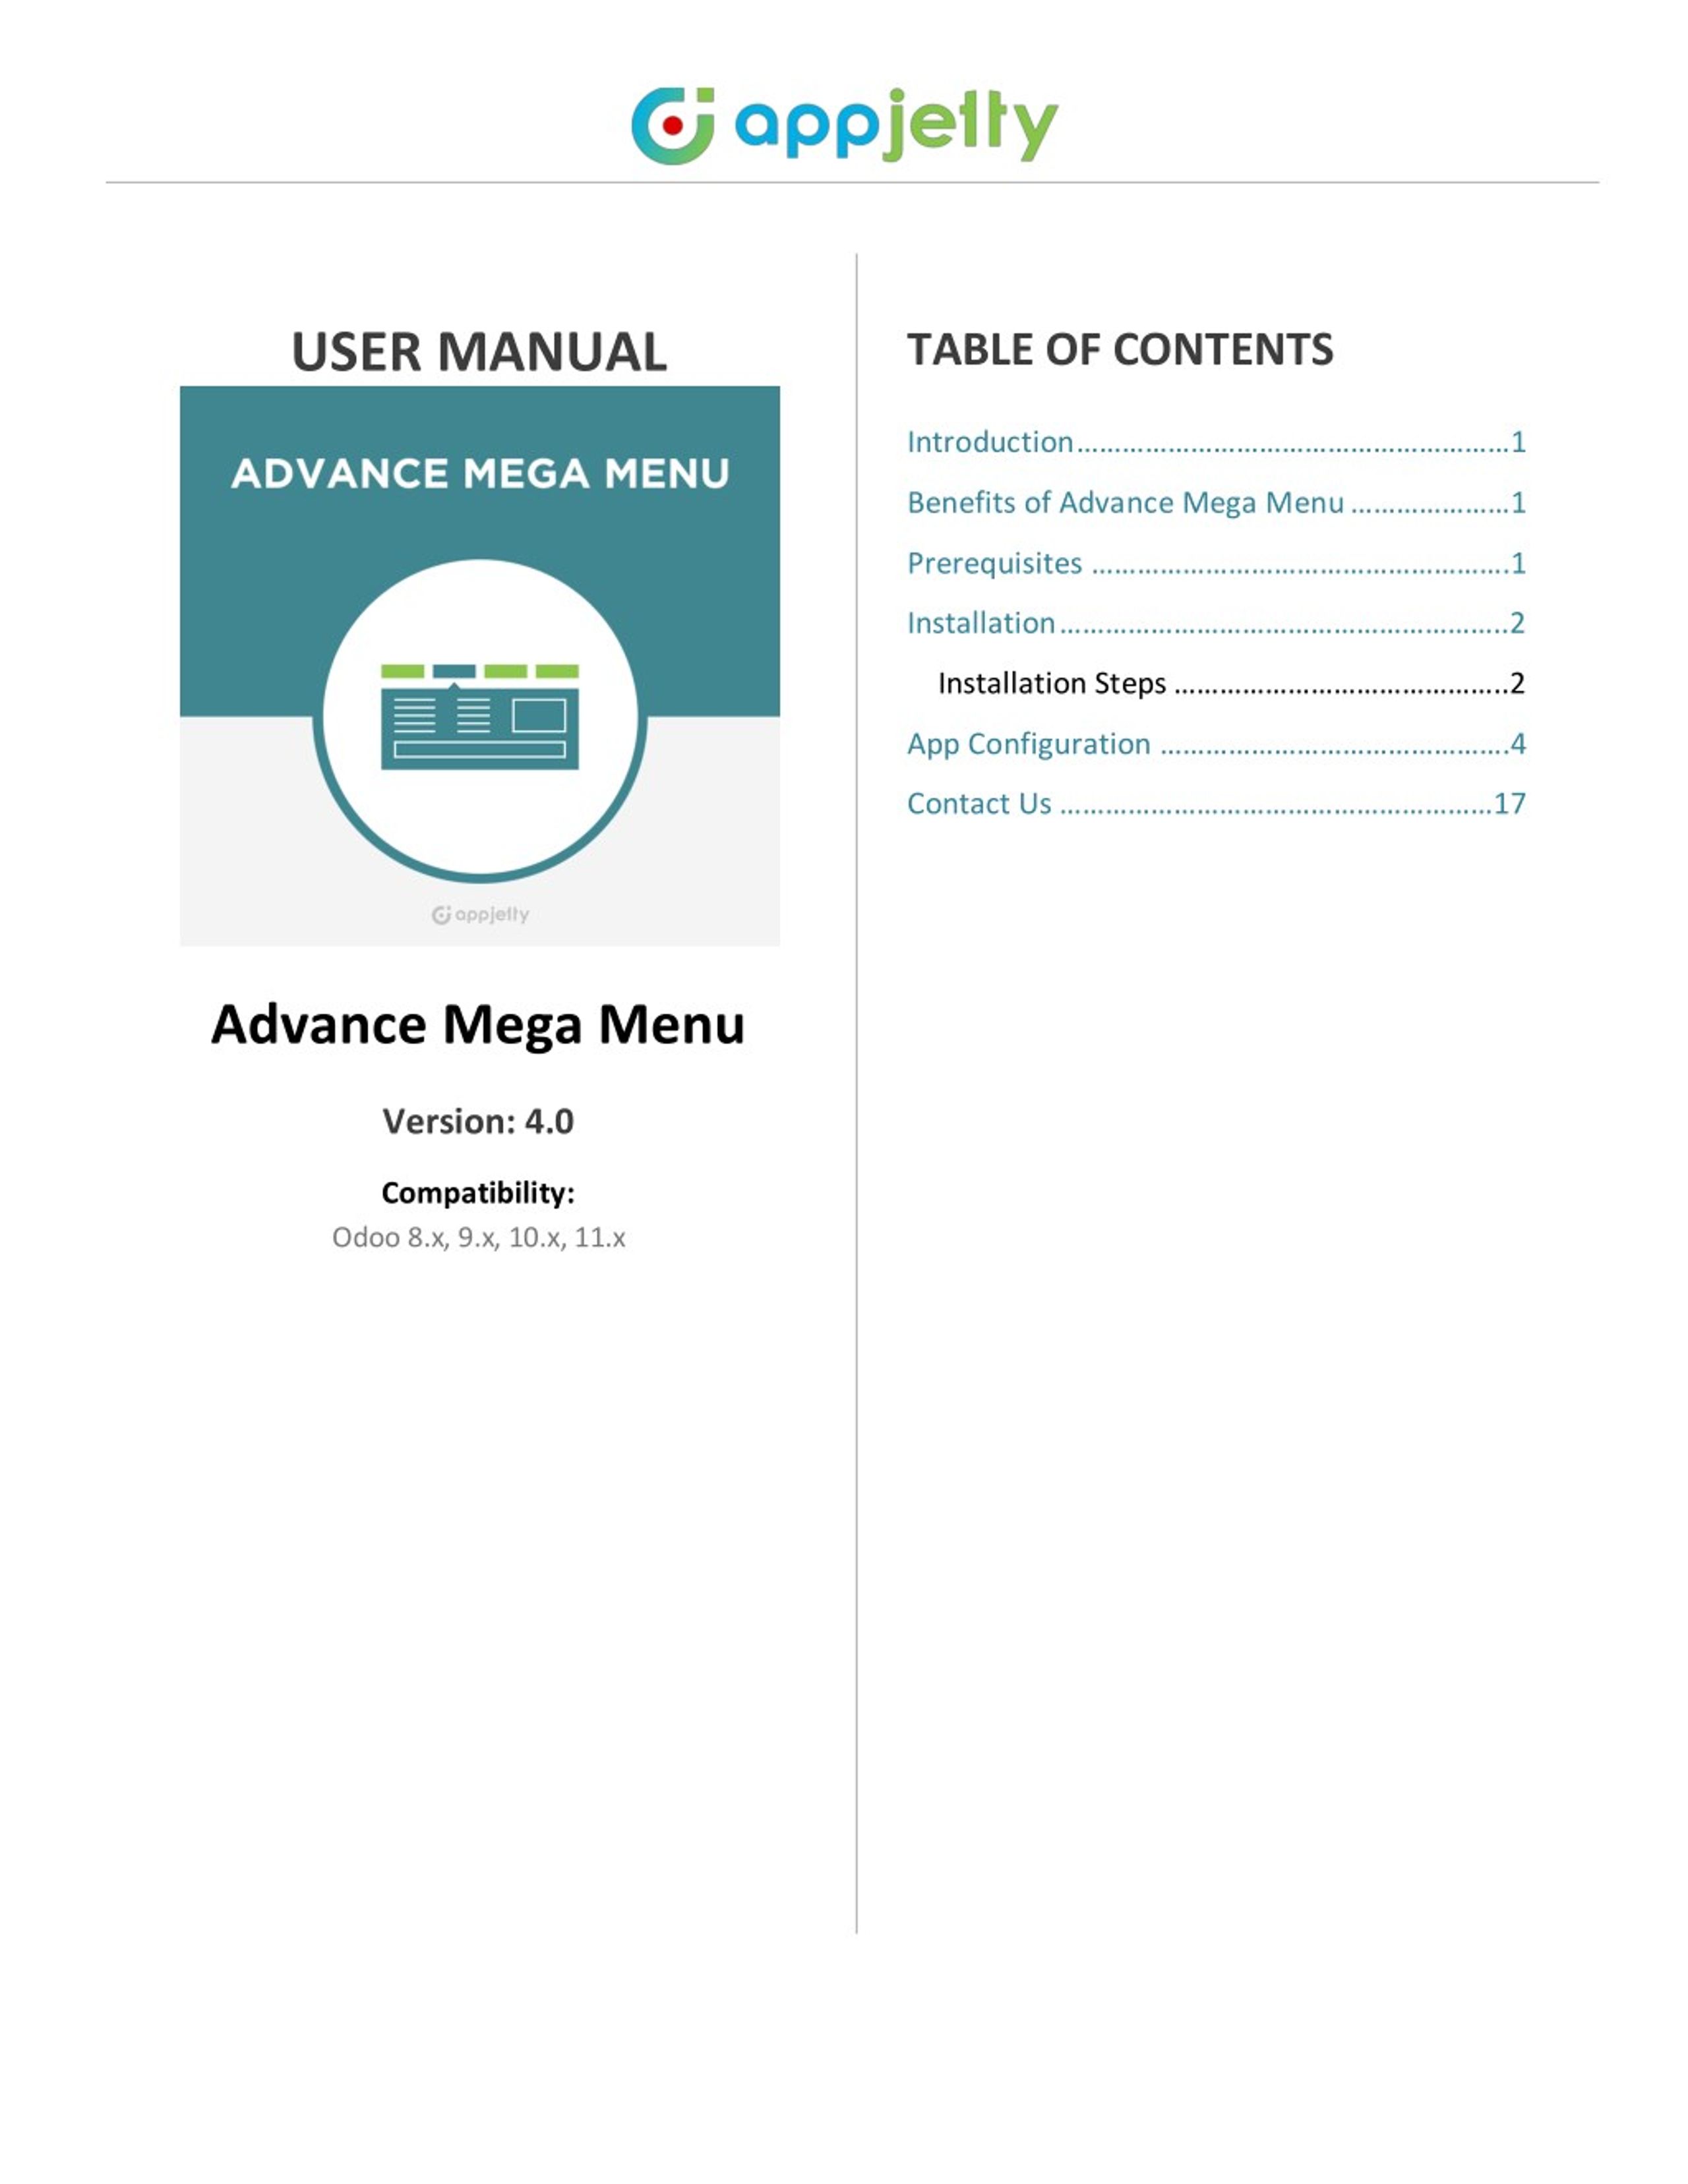Open the Installation Steps sub-entry
Viewport: 1688px width, 2184px height.
click(x=1231, y=683)
